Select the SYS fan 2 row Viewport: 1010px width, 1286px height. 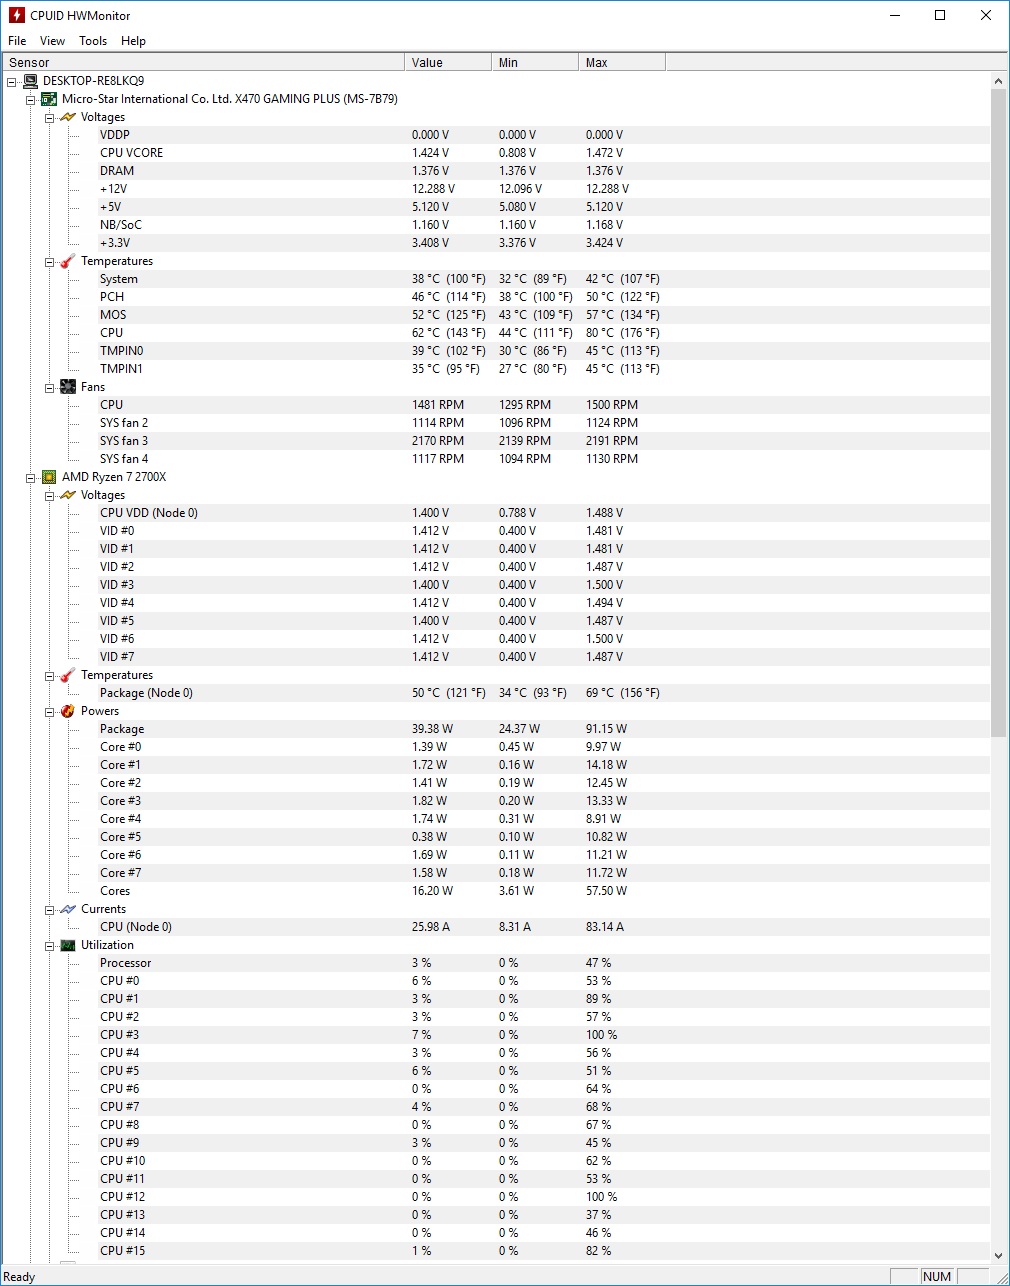(496, 423)
